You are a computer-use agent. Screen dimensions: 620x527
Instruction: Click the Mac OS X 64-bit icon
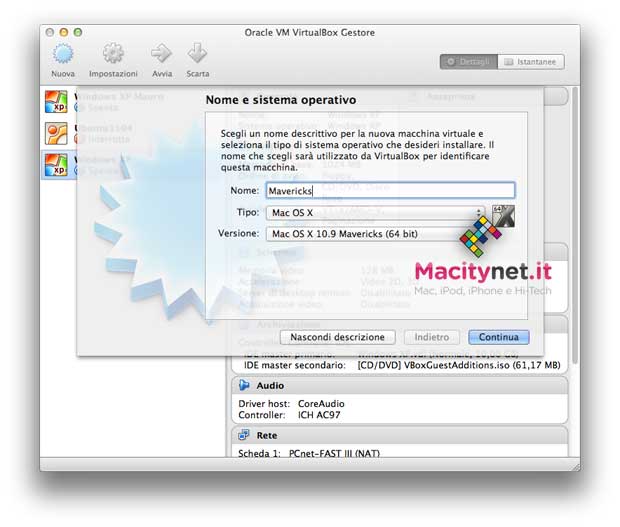pyautogui.click(x=503, y=216)
